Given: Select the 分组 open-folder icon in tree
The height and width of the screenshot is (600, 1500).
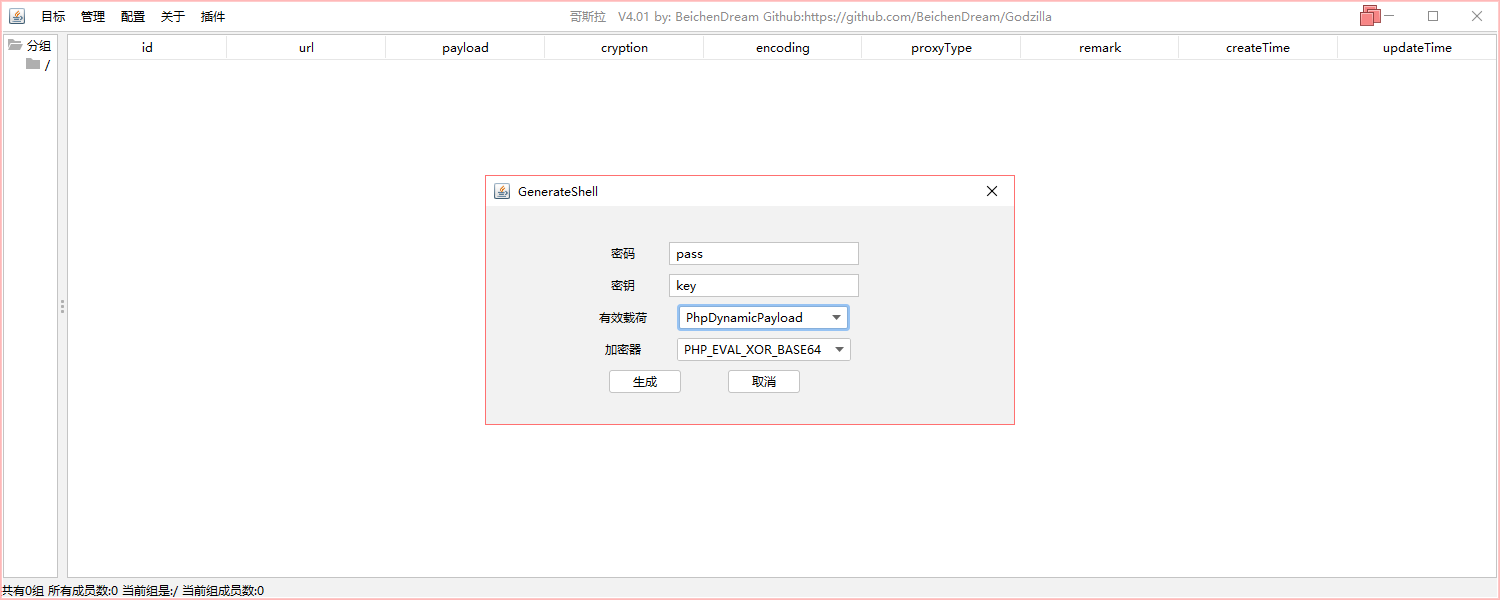Looking at the screenshot, I should tap(15, 45).
